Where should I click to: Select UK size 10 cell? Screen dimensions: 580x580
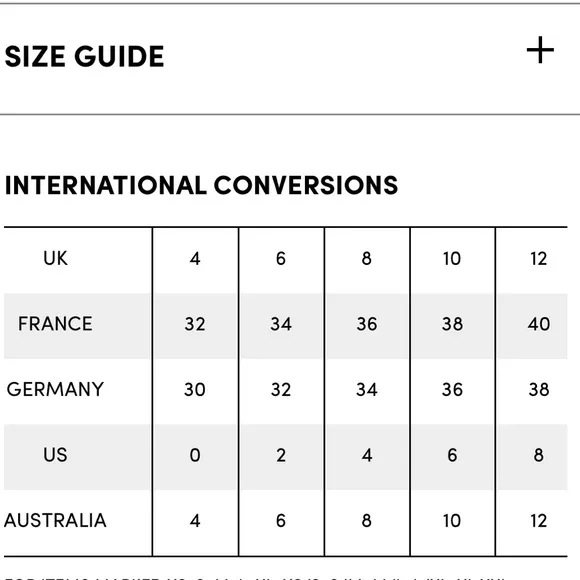tap(452, 259)
